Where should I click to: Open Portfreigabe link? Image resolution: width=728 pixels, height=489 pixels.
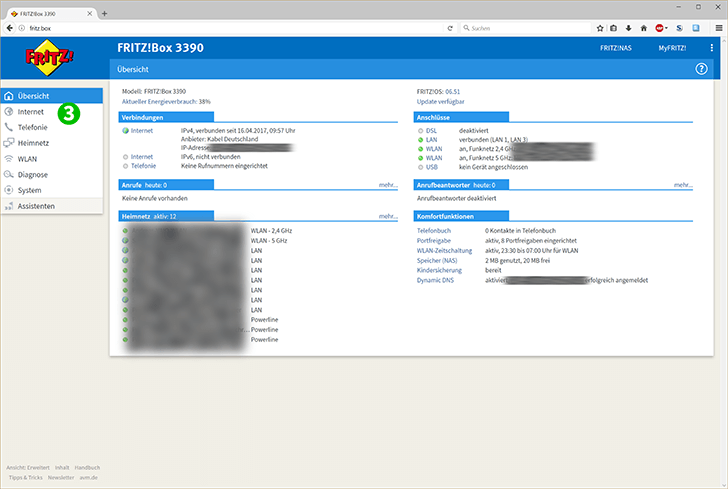pos(434,241)
